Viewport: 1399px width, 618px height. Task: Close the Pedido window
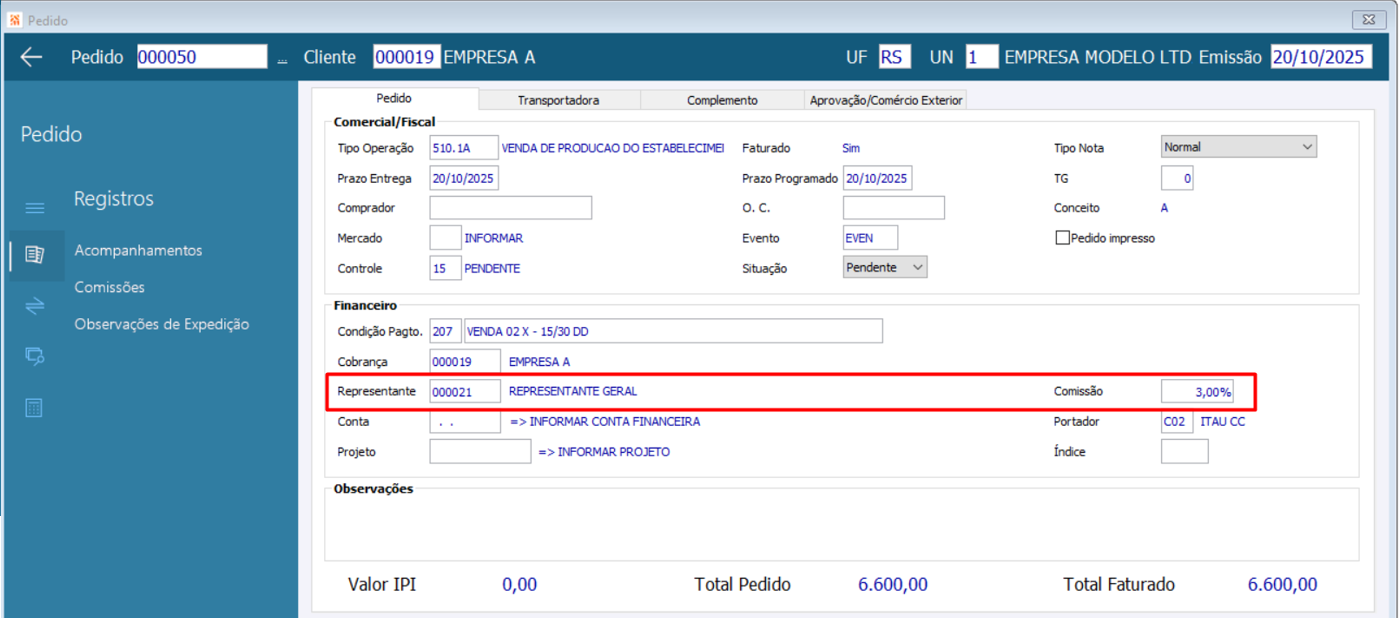point(1368,19)
